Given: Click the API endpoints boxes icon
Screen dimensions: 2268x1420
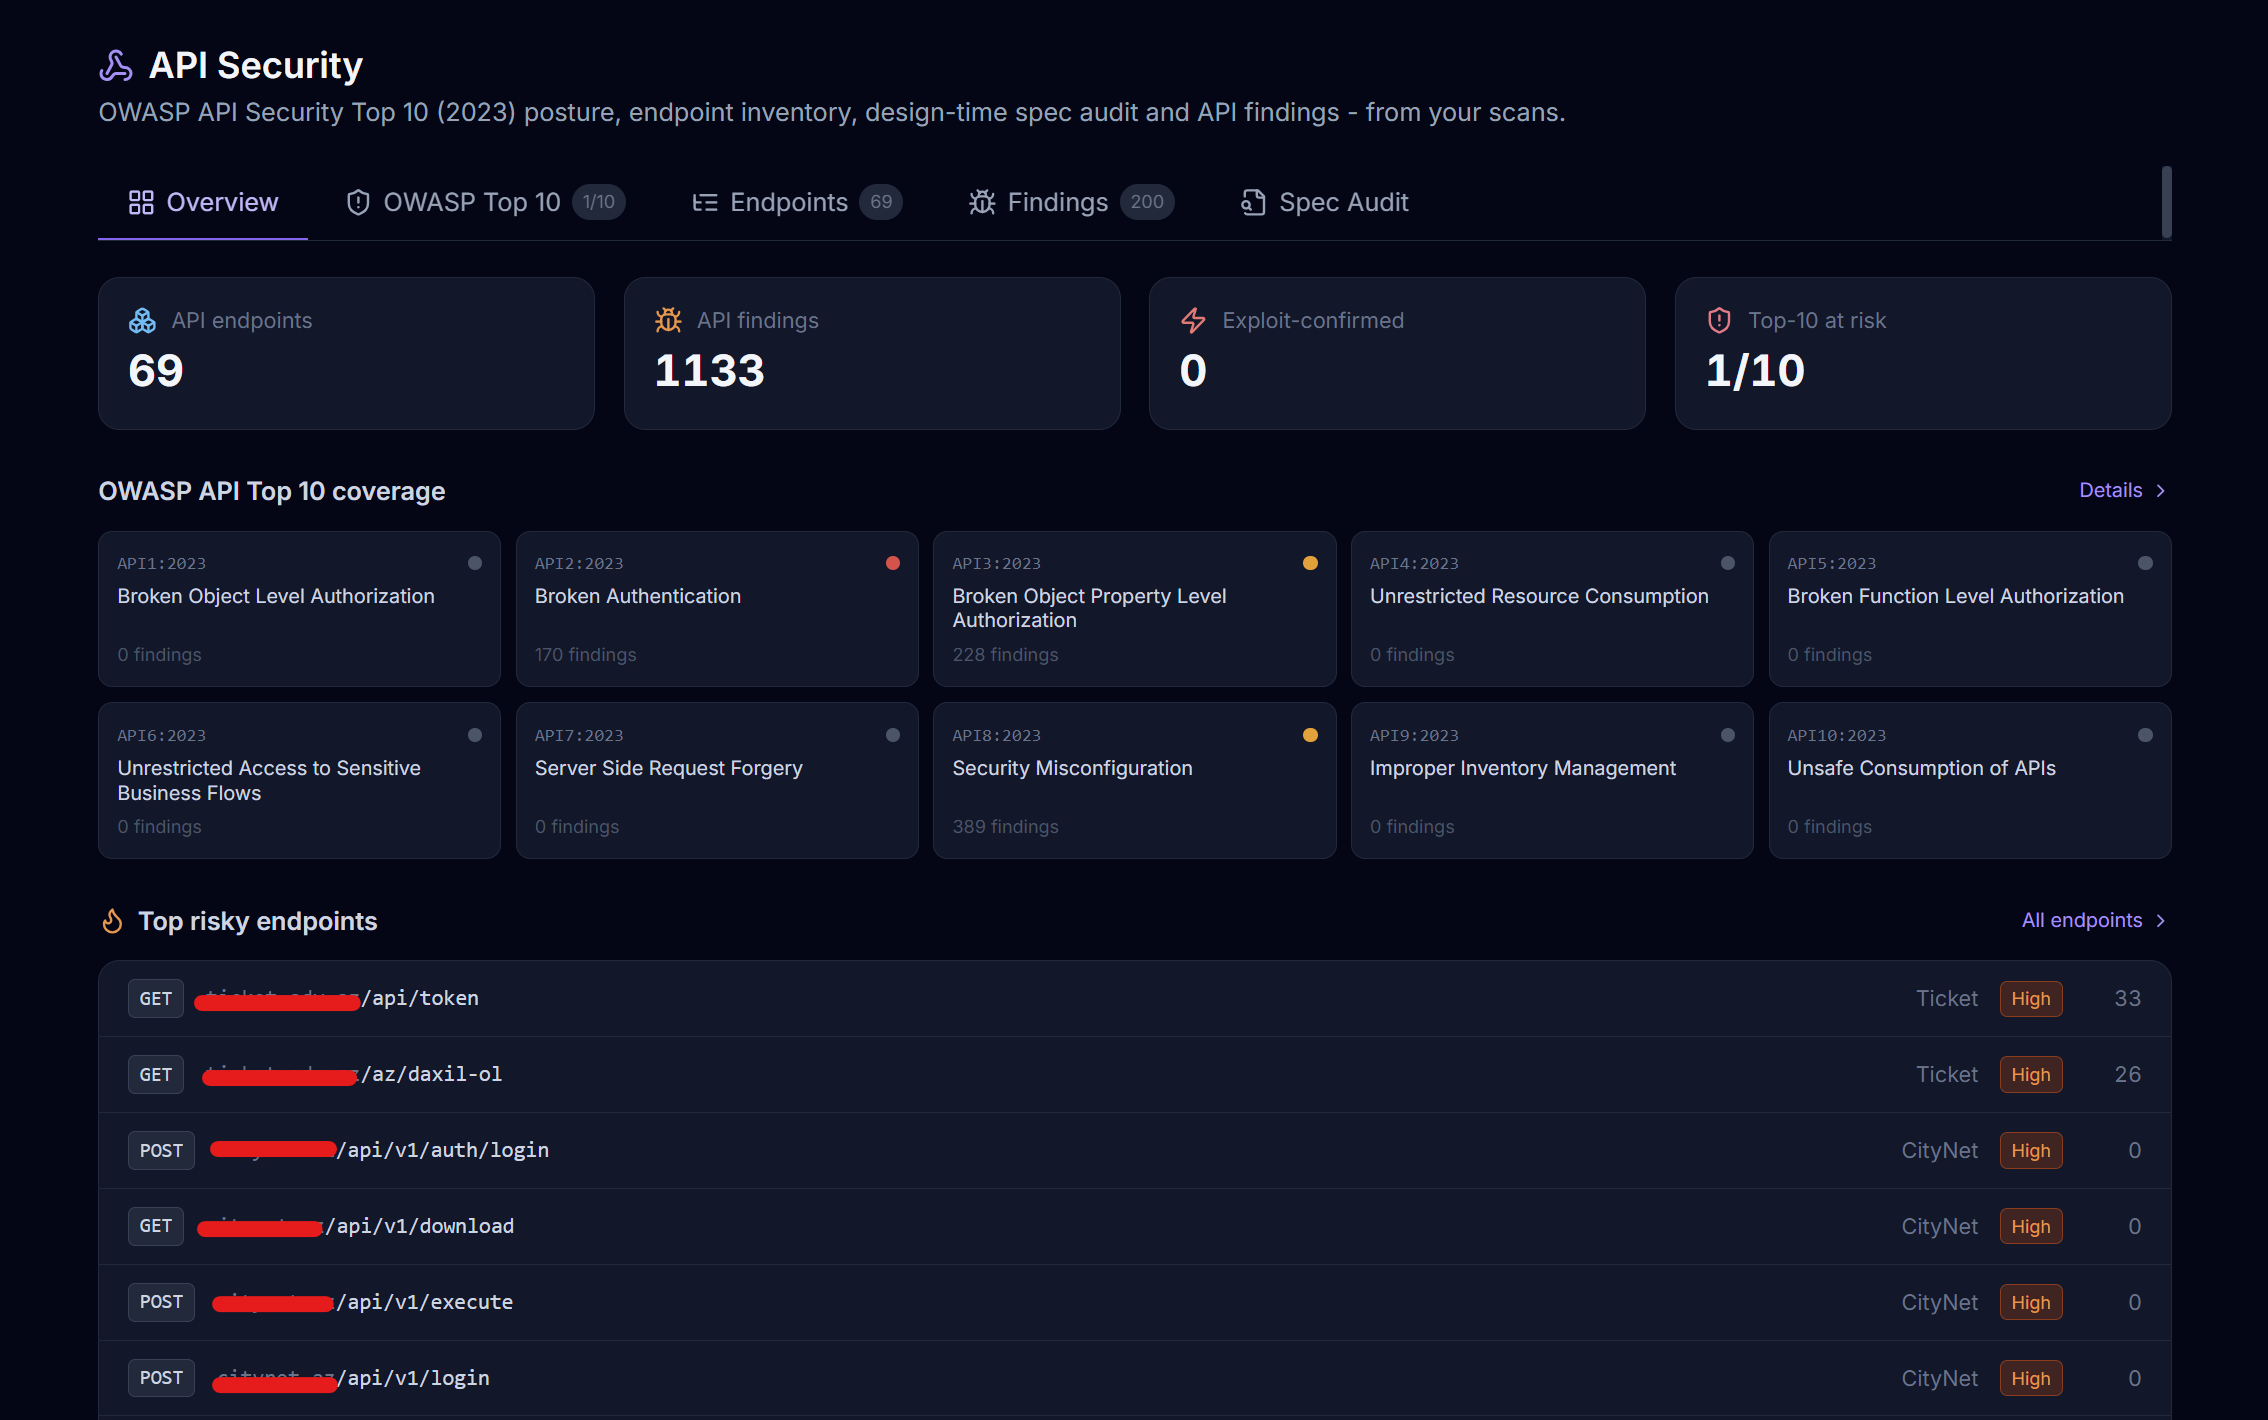Looking at the screenshot, I should [142, 321].
